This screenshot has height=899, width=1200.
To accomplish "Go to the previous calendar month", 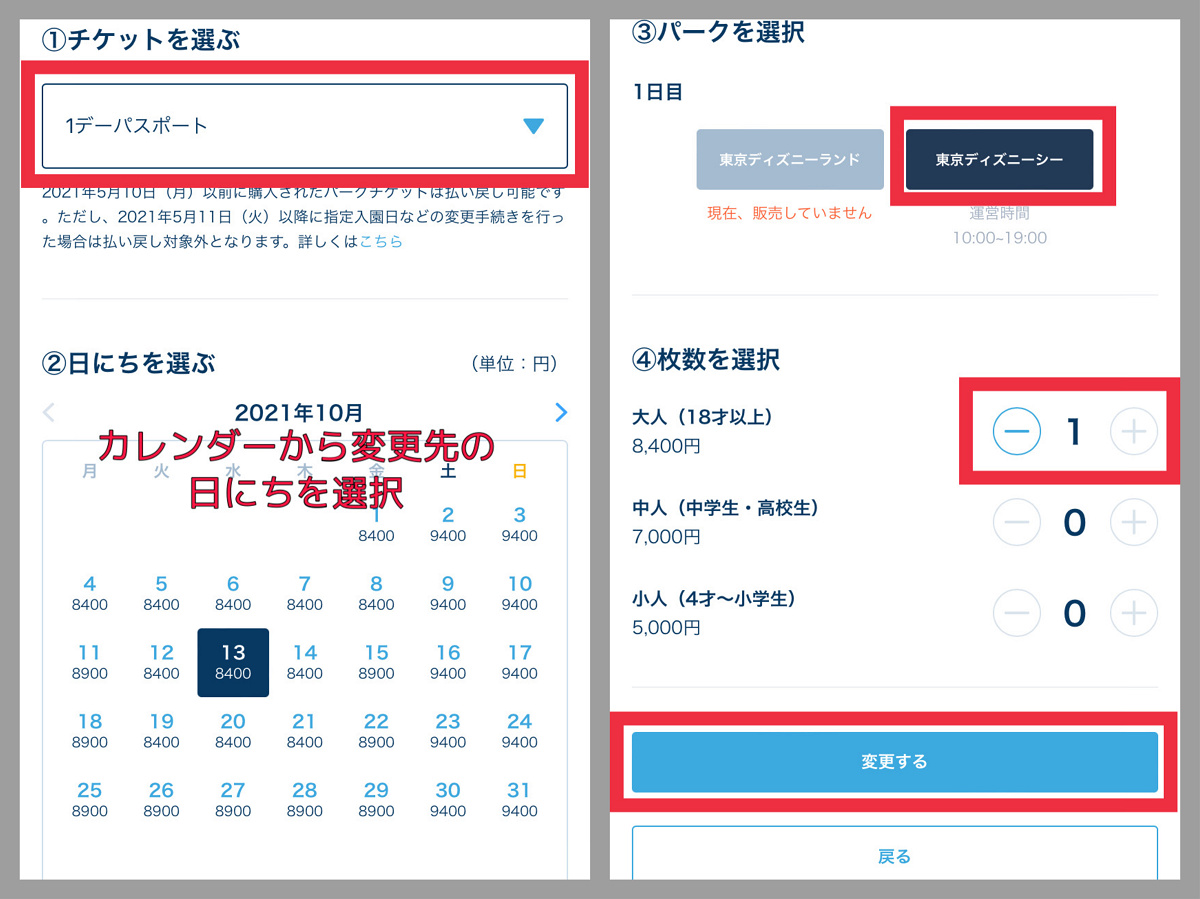I will 49,412.
